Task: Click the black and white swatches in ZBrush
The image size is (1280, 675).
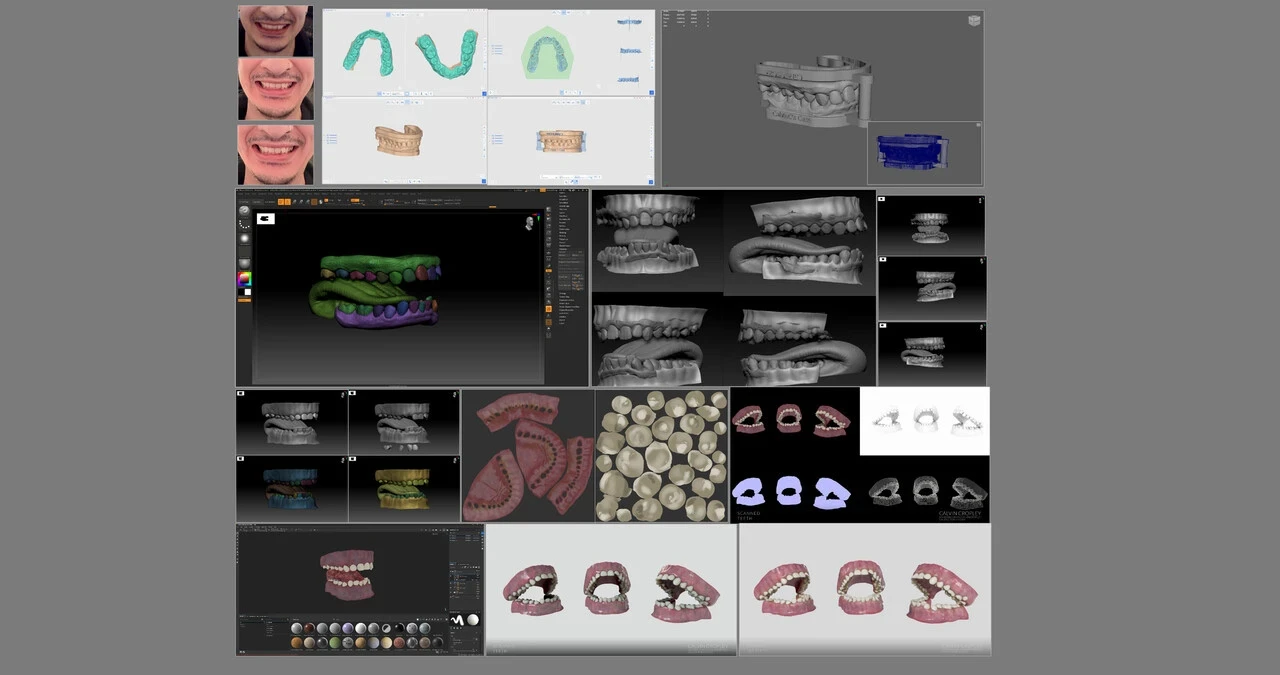Action: tap(245, 292)
